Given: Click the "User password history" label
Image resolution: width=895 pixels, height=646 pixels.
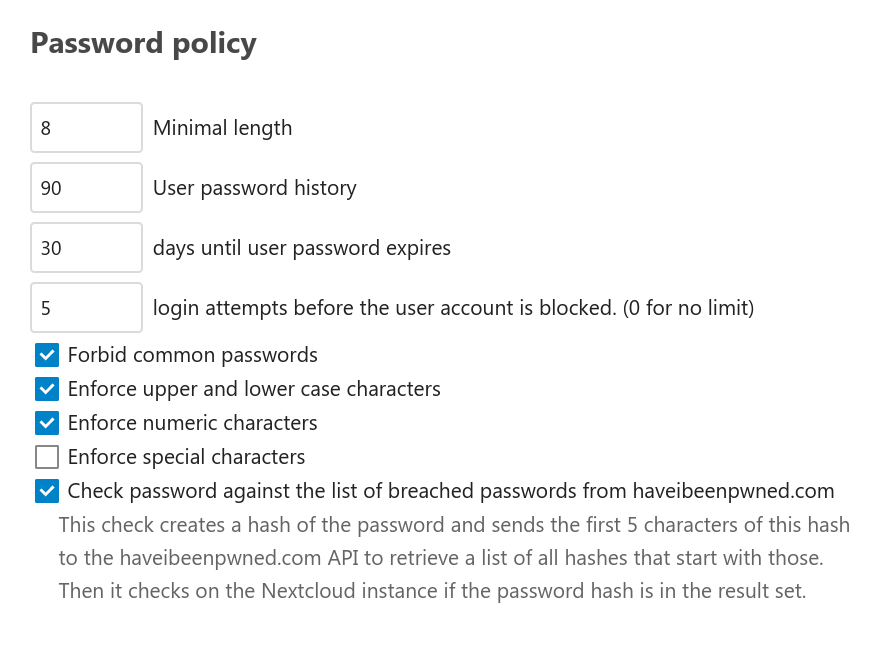Looking at the screenshot, I should 254,188.
